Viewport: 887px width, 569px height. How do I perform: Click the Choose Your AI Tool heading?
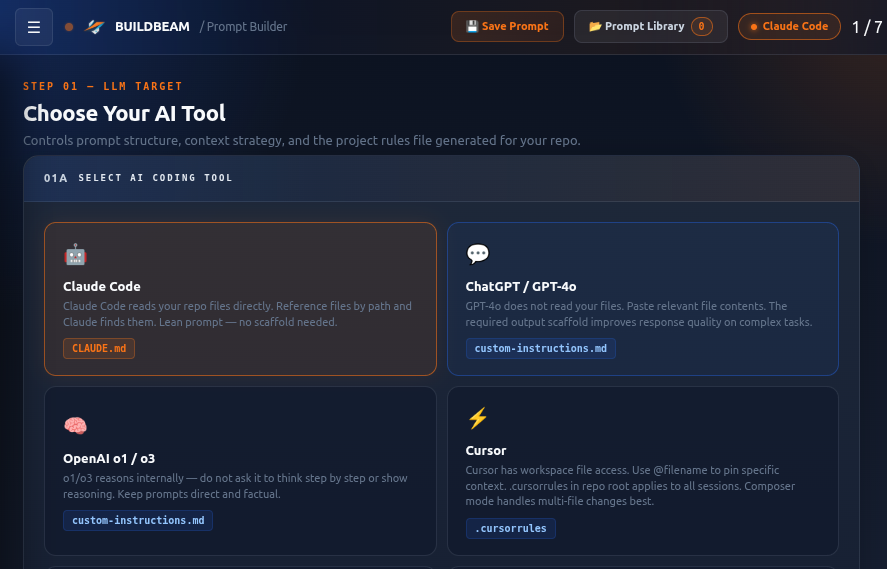point(124,114)
